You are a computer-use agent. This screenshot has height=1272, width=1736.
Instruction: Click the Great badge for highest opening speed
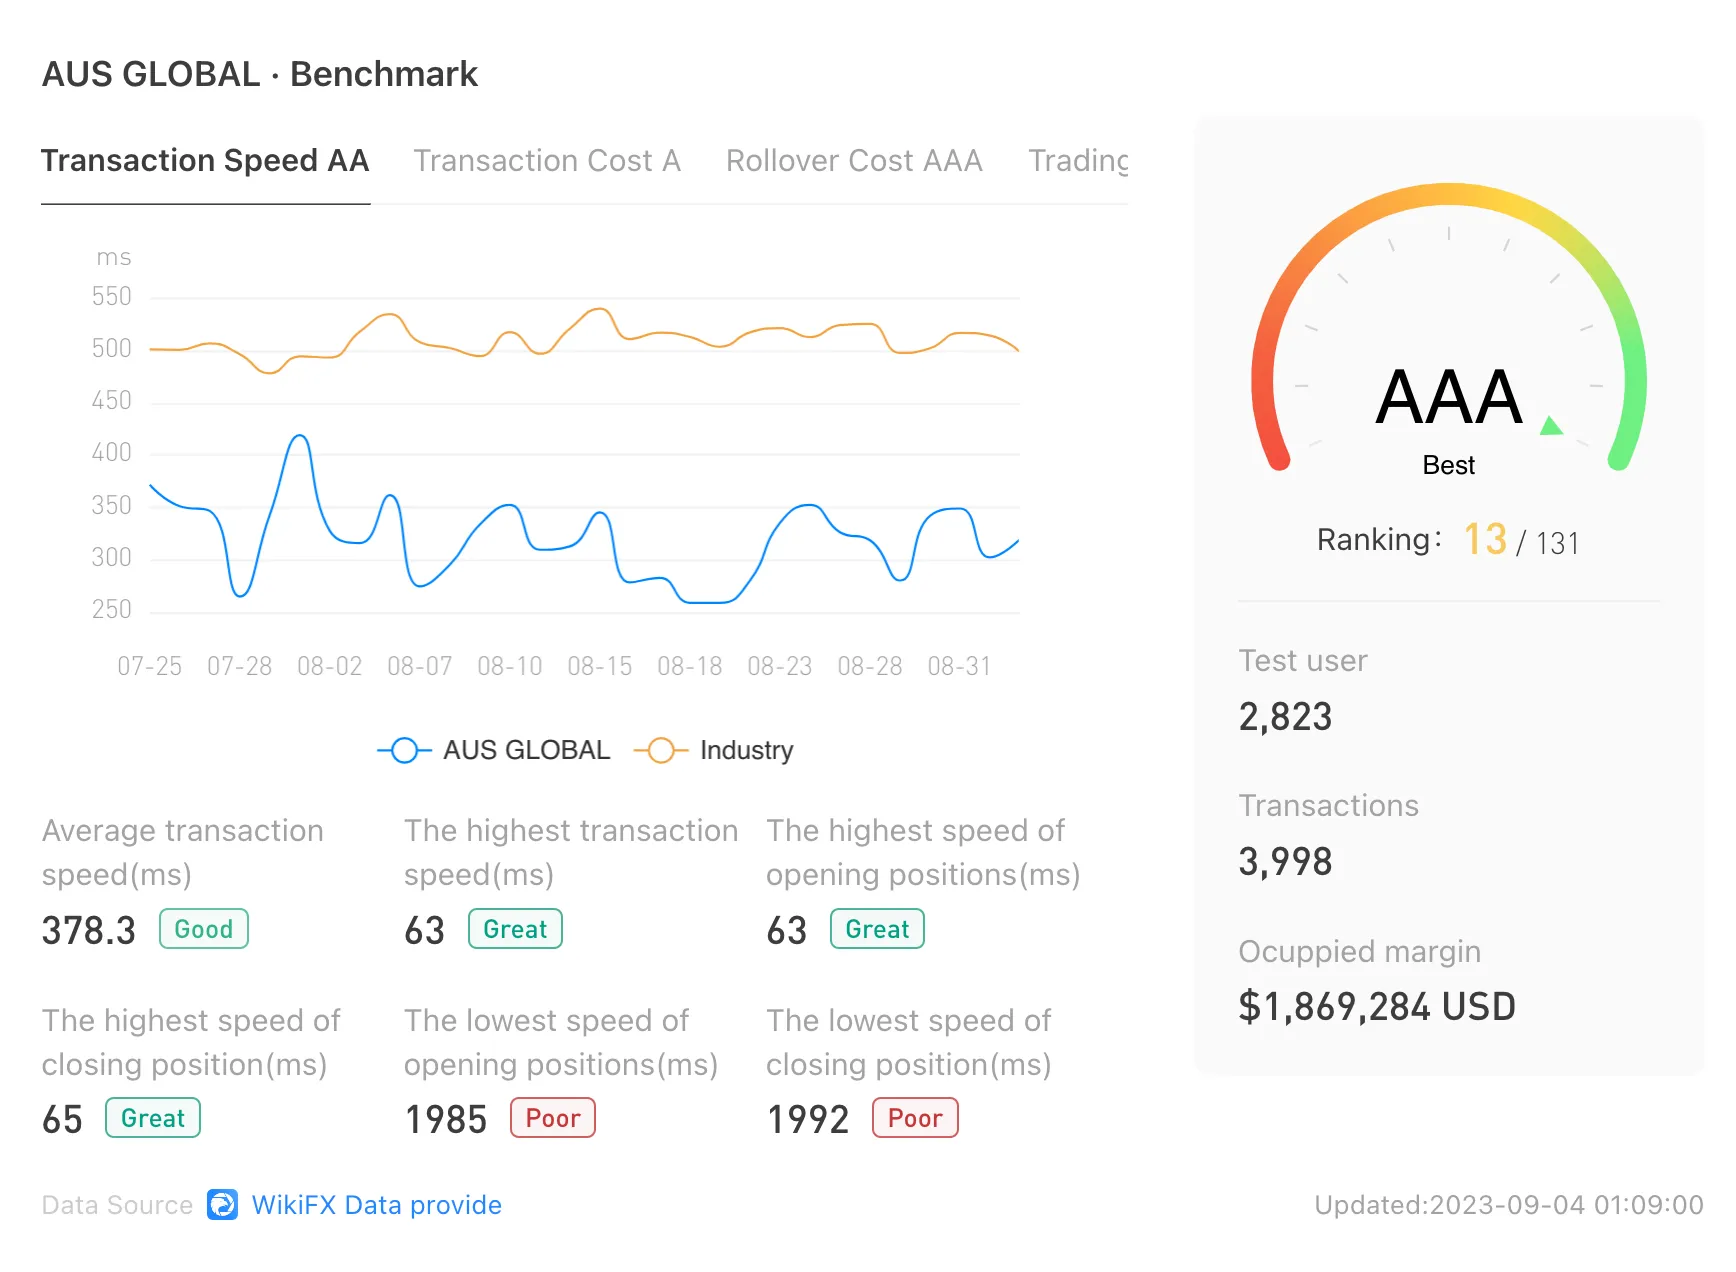tap(877, 929)
